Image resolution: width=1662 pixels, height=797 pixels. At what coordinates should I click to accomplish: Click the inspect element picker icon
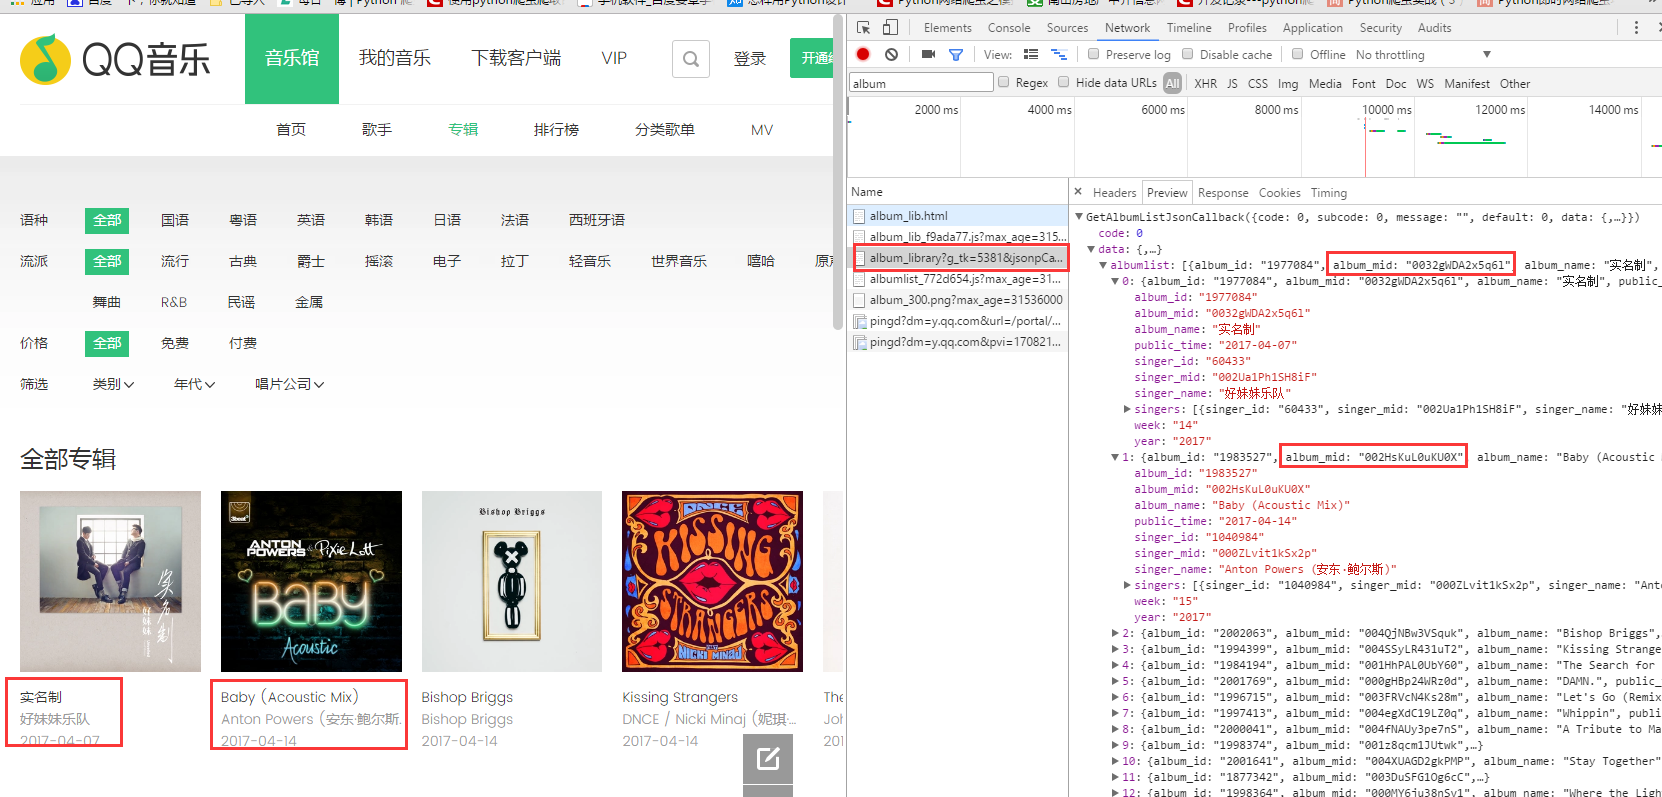pyautogui.click(x=864, y=28)
